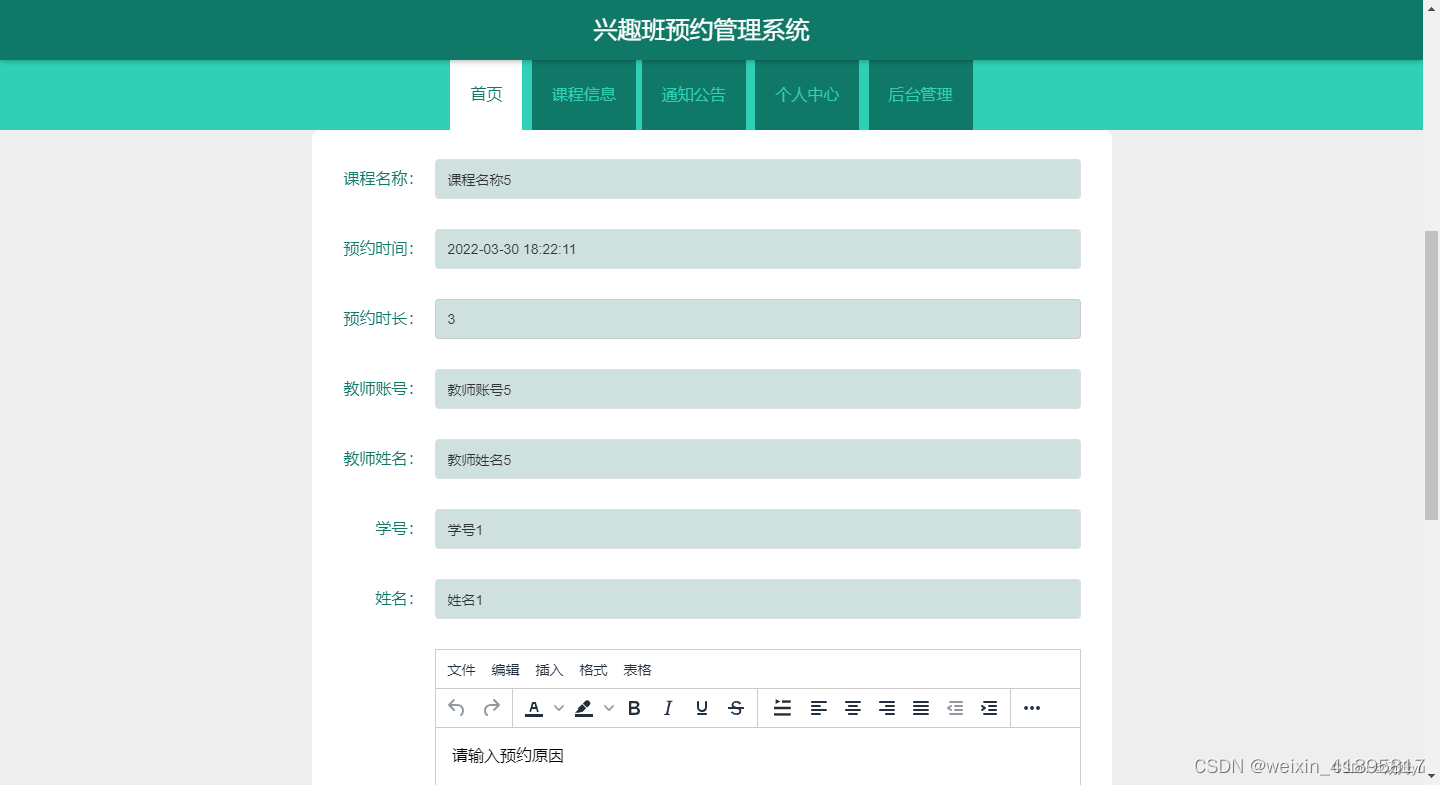Click the Redo icon in editor toolbar

491,708
